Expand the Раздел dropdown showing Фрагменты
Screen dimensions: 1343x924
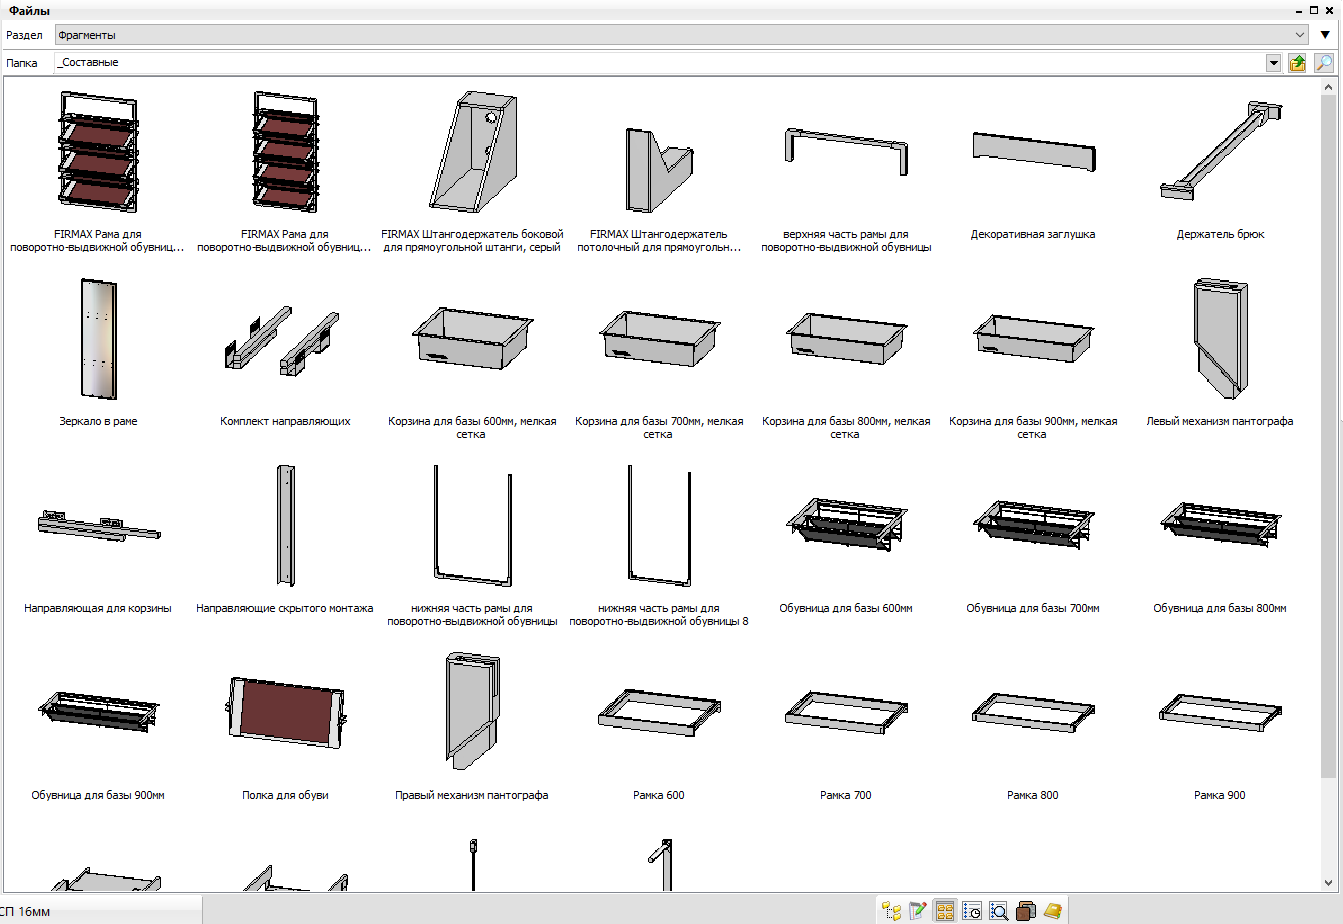click(x=682, y=35)
